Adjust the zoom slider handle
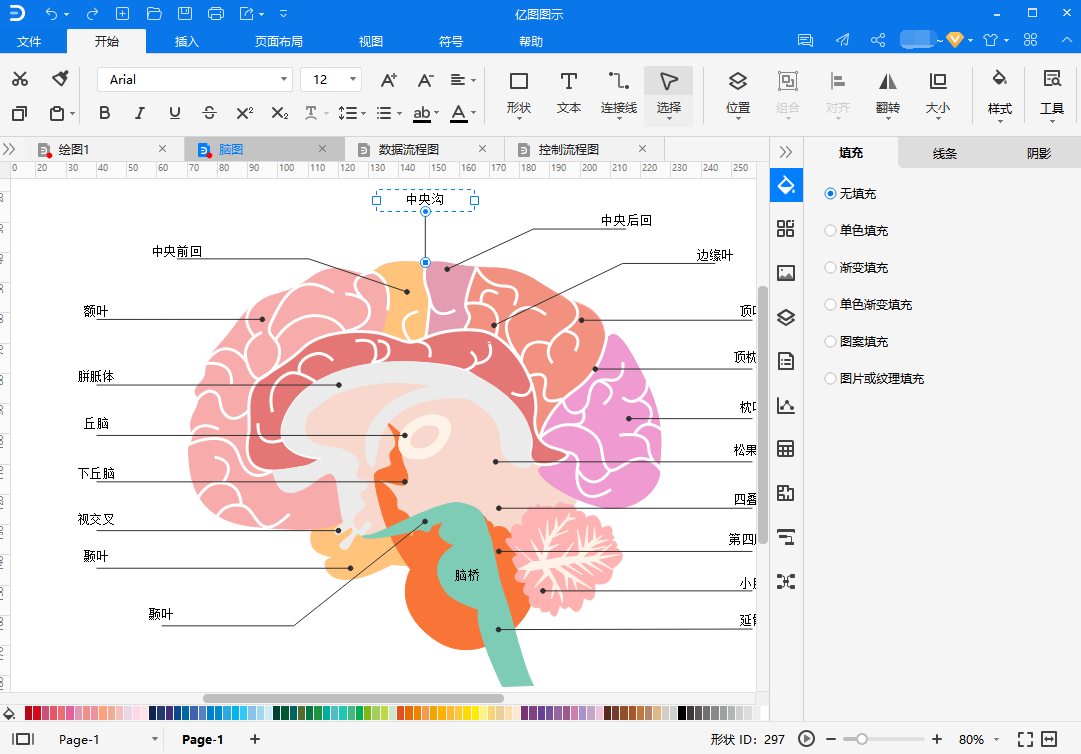This screenshot has width=1081, height=754. click(x=861, y=740)
